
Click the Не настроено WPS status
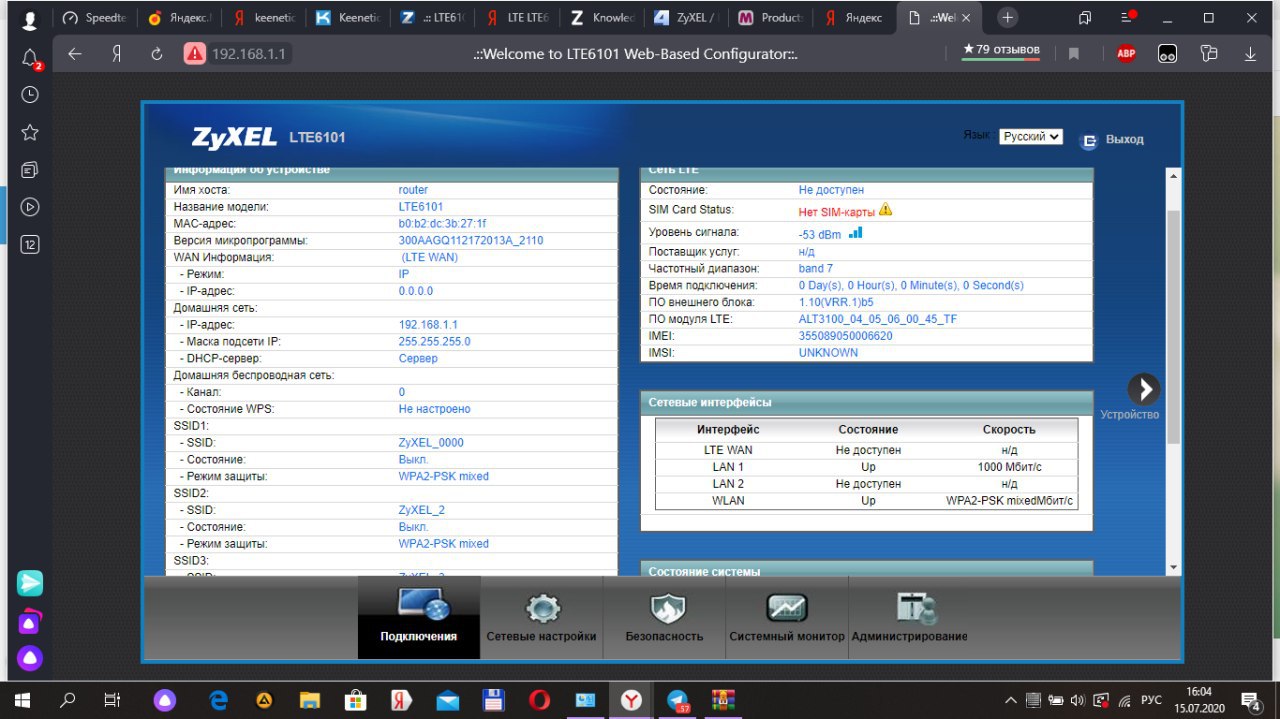click(434, 409)
